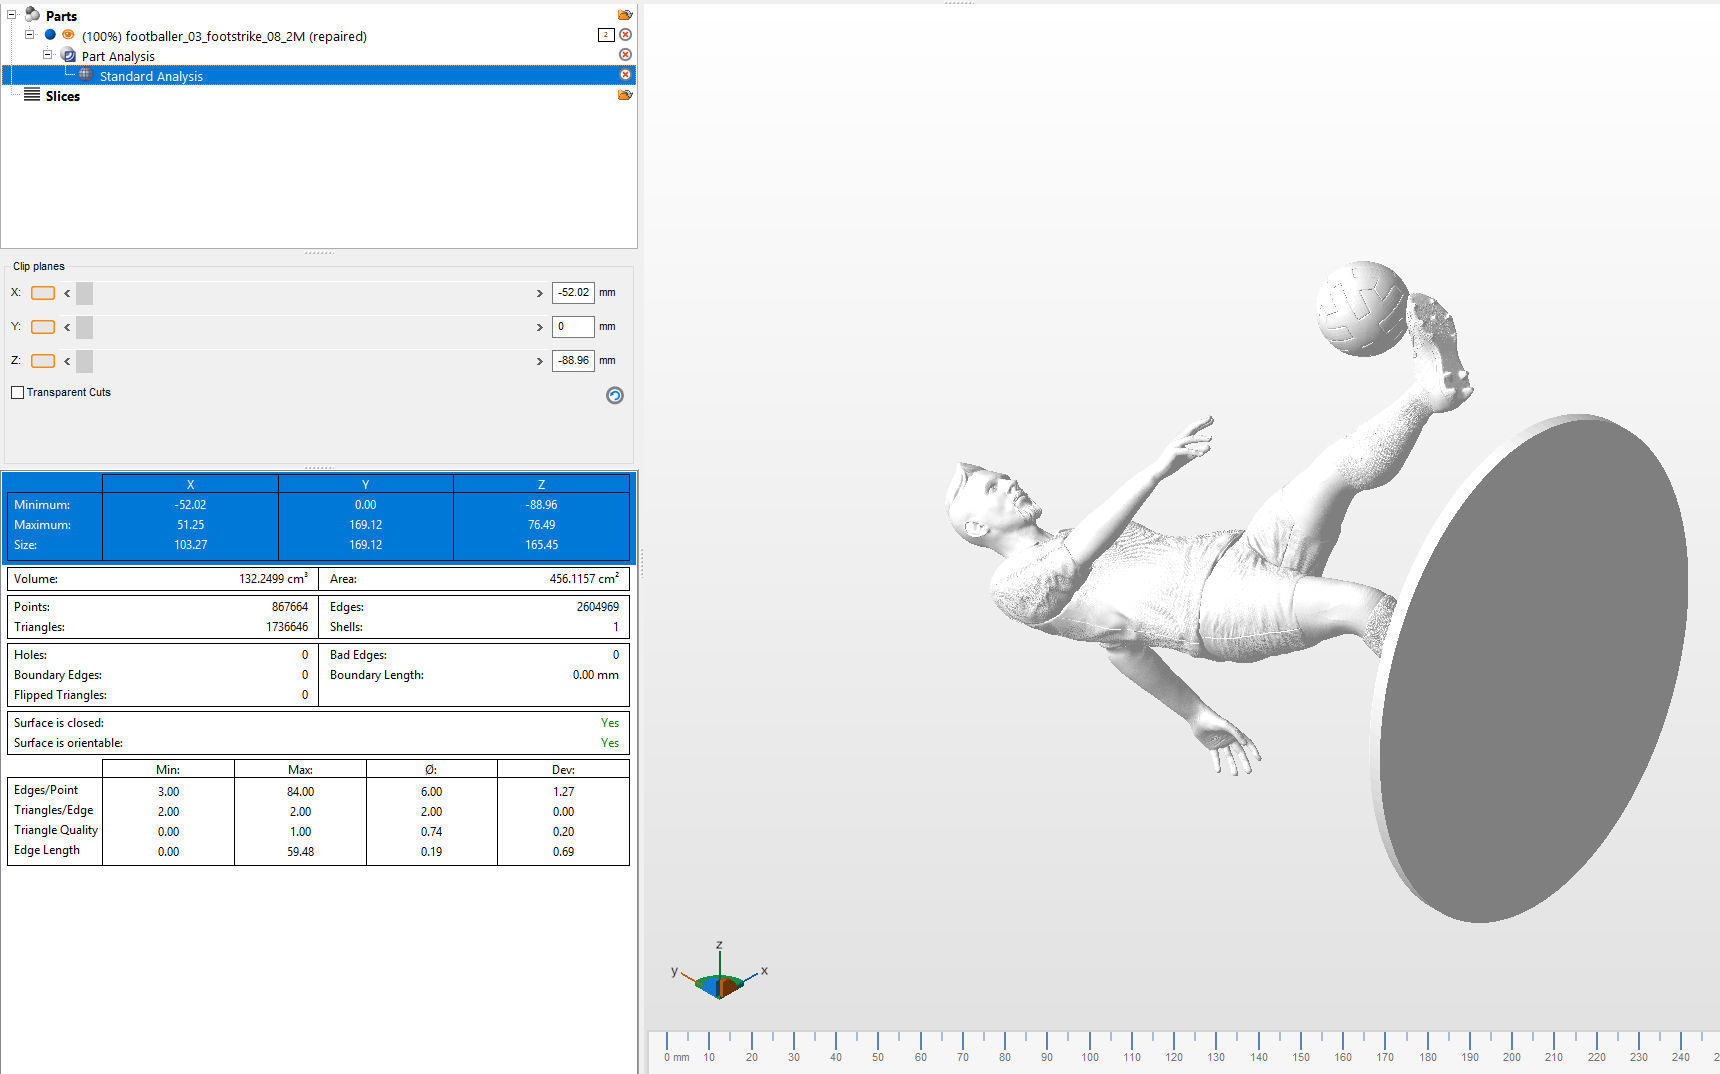Remove Standard Analysis with its red X
The image size is (1720, 1074).
pos(625,75)
